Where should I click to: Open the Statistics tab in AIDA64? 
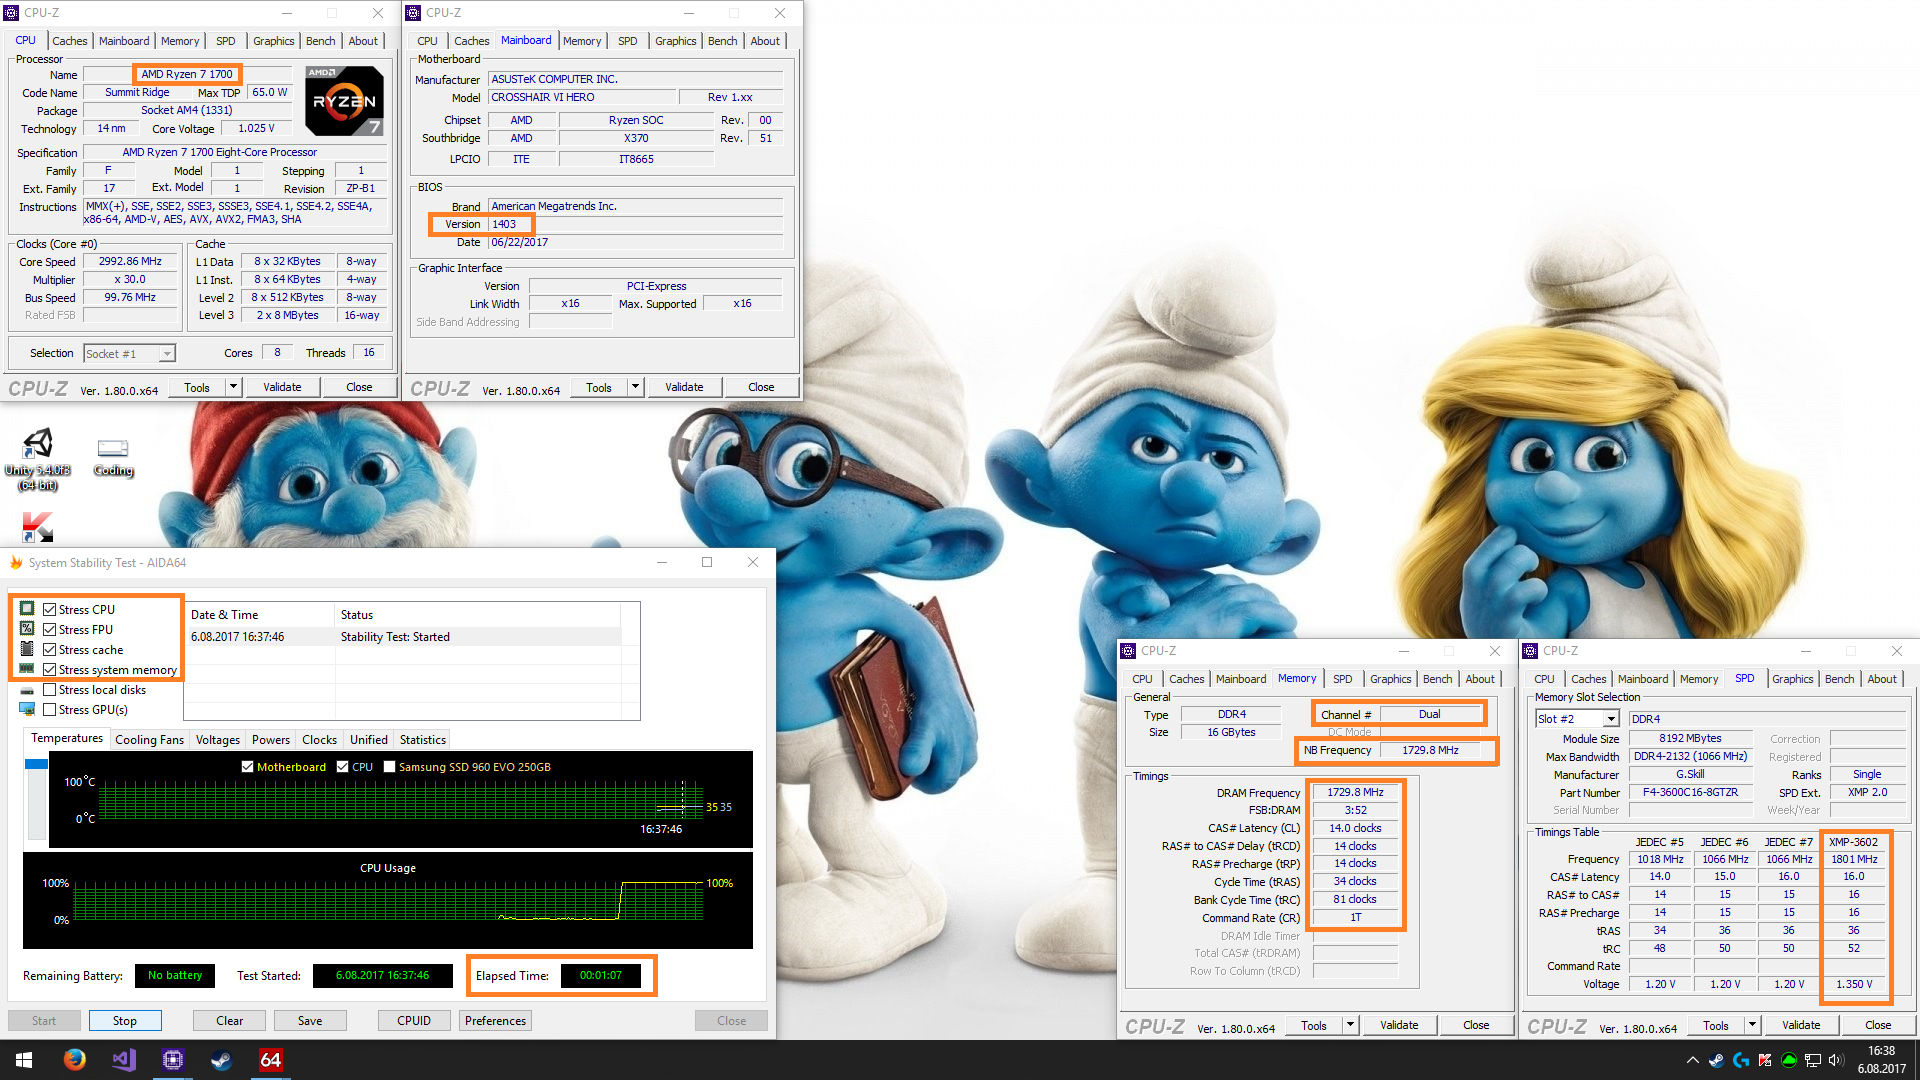coord(423,740)
